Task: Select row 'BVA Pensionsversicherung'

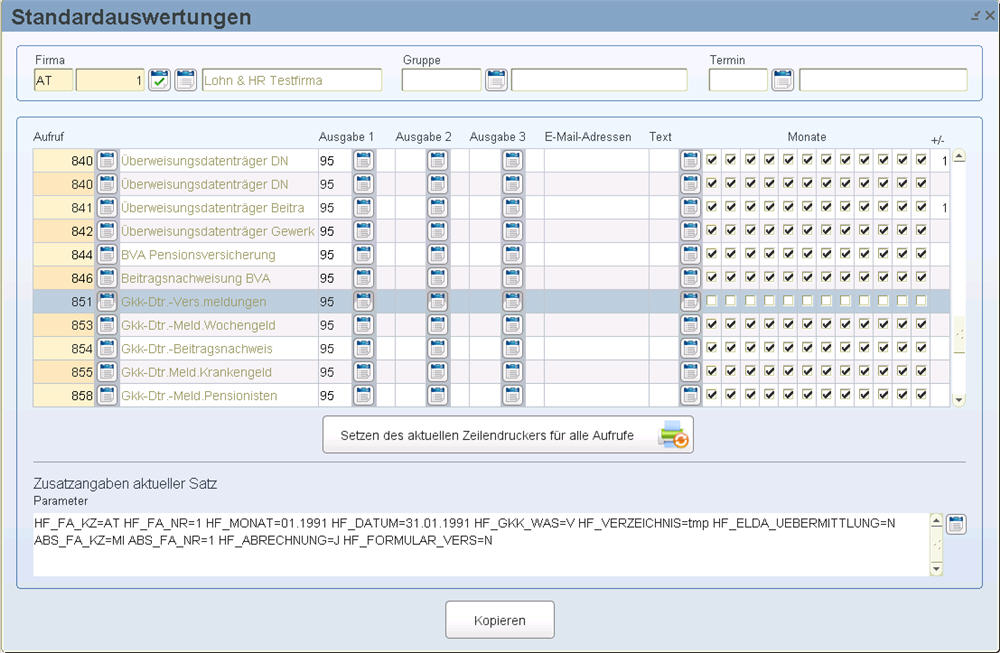Action: (x=491, y=254)
